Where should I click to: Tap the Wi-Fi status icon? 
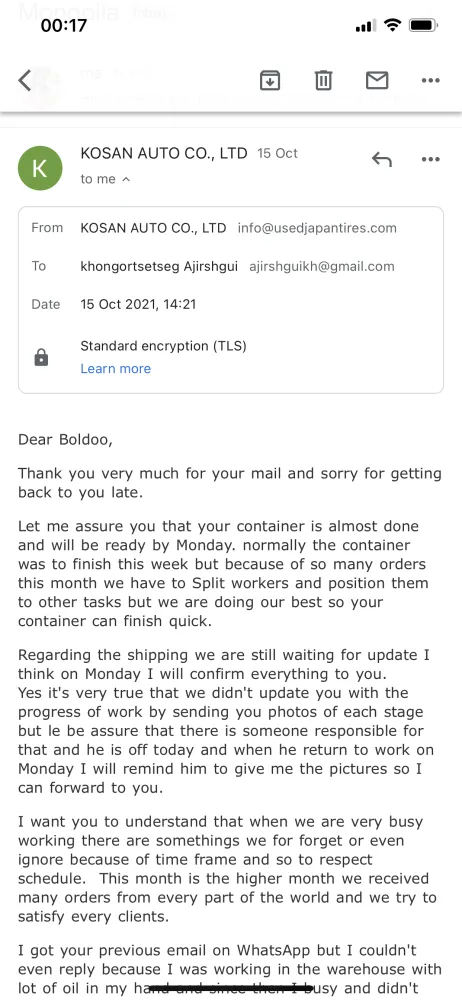[392, 26]
